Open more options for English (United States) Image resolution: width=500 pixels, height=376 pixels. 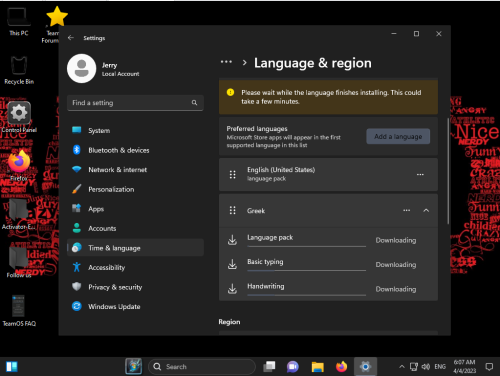point(420,174)
